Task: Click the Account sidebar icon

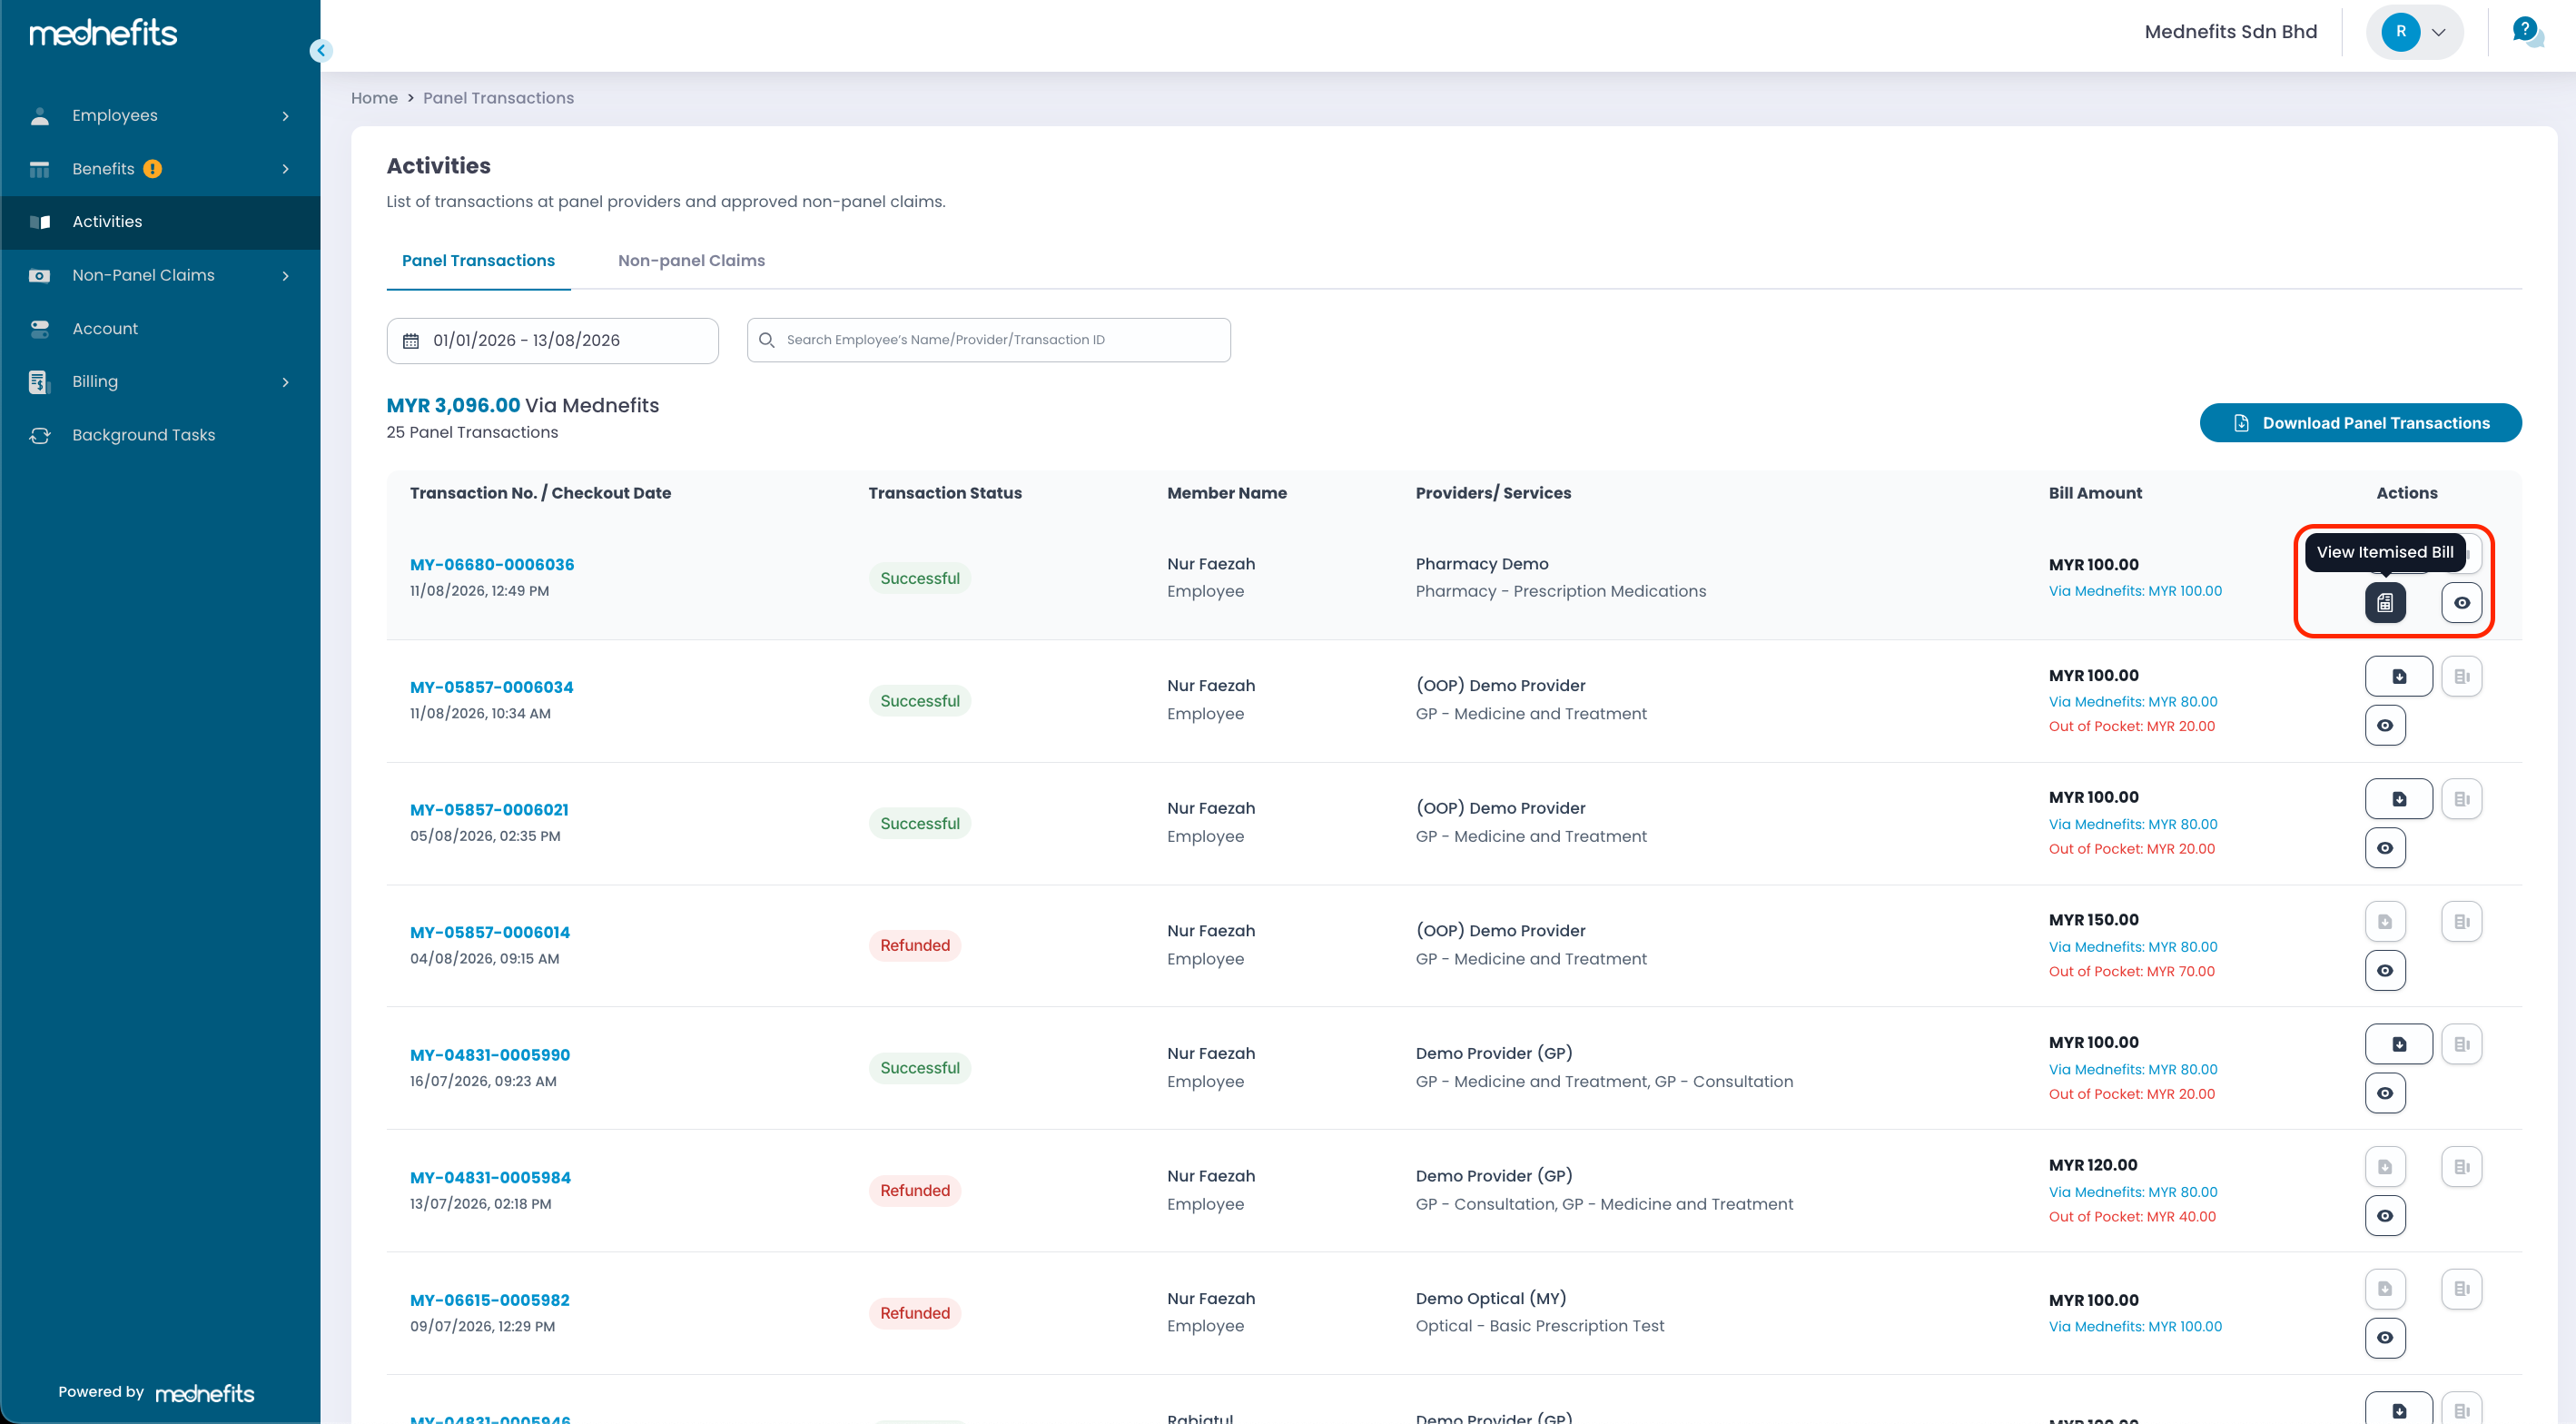Action: (40, 328)
